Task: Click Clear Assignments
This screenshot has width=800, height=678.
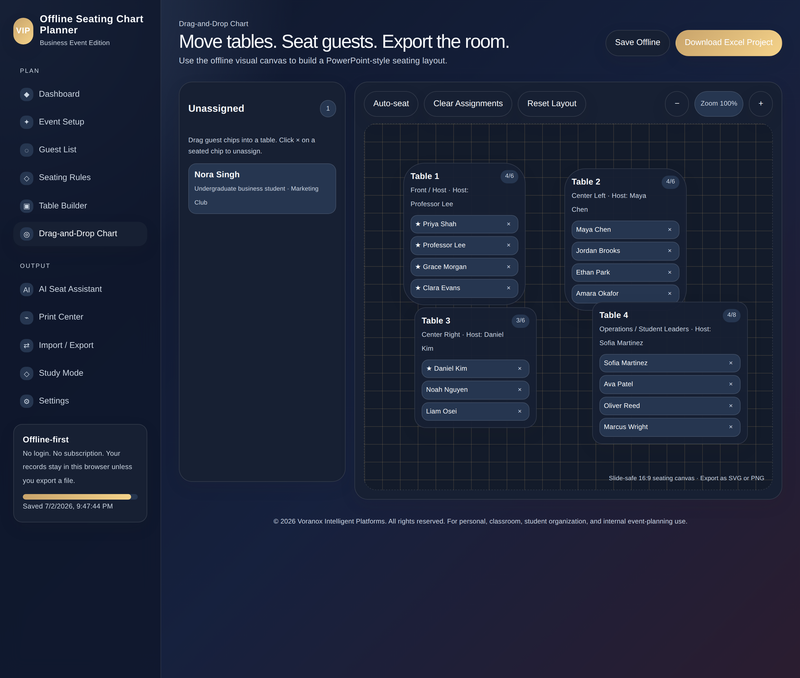Action: (468, 104)
